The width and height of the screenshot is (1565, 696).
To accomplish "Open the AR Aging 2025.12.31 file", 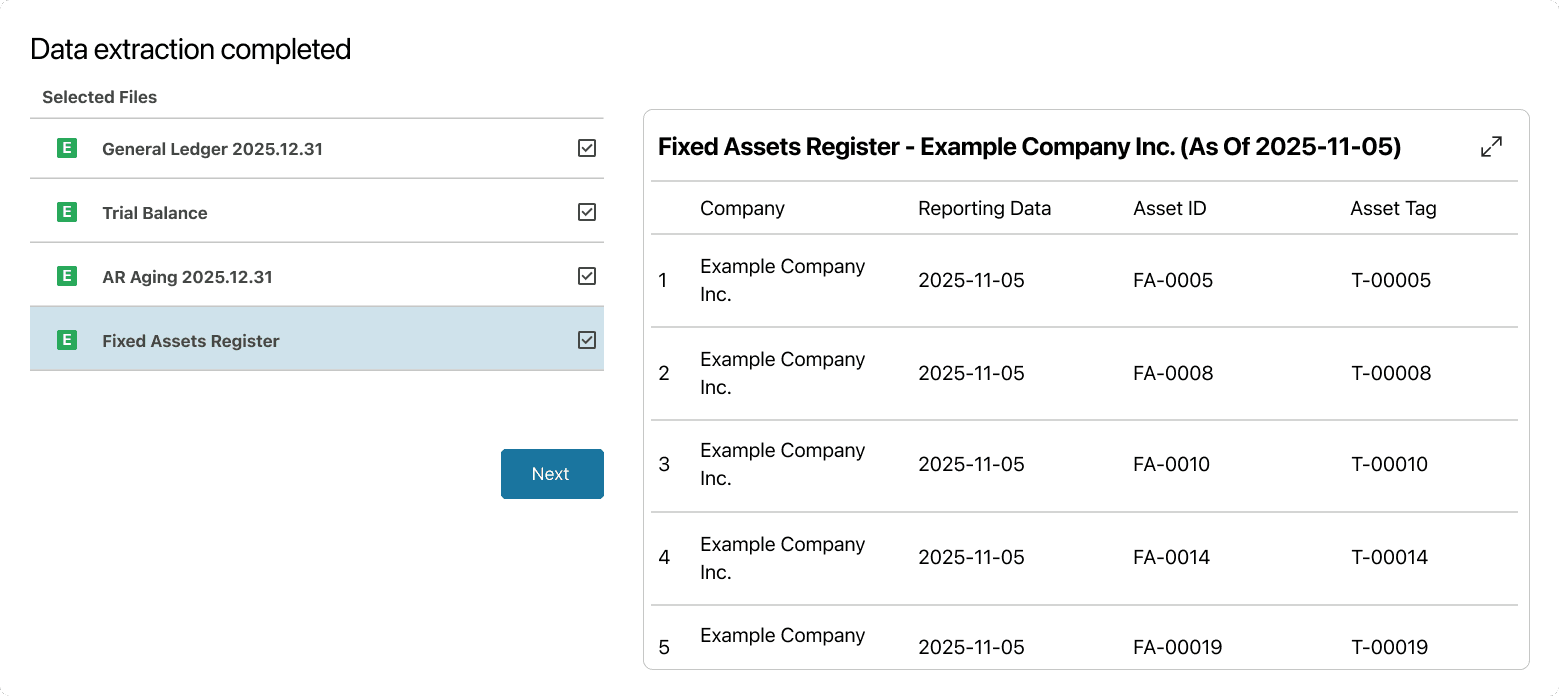I will click(x=187, y=277).
